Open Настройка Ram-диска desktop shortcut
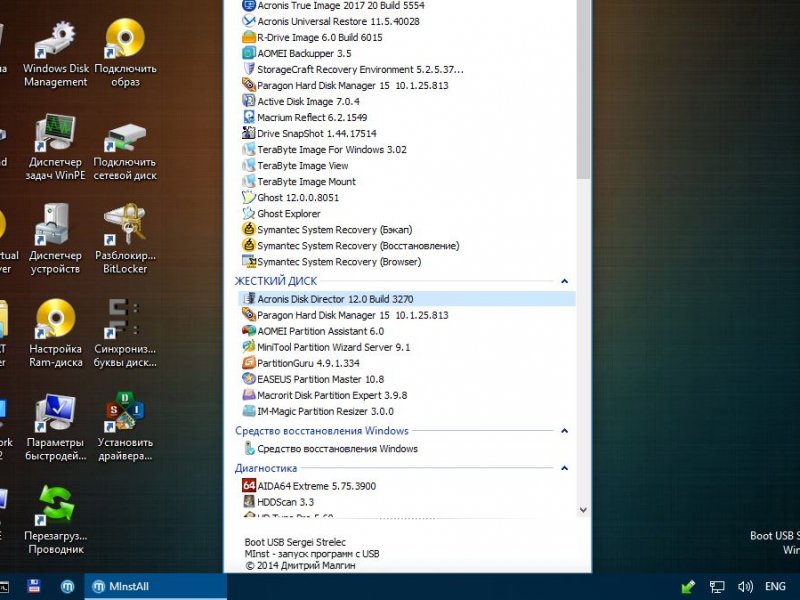The height and width of the screenshot is (600, 800). click(56, 334)
